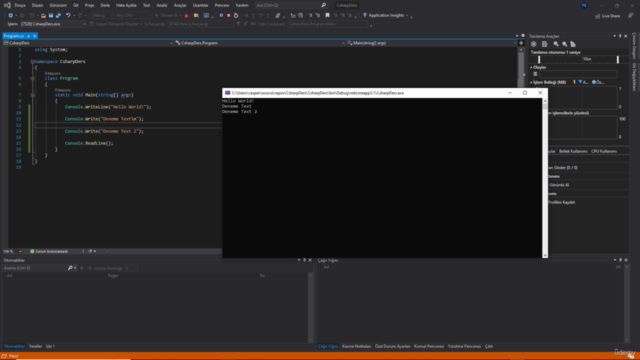Screen dimensions: 640x360
Task: Click the Application Insights button
Action: (x=385, y=16)
